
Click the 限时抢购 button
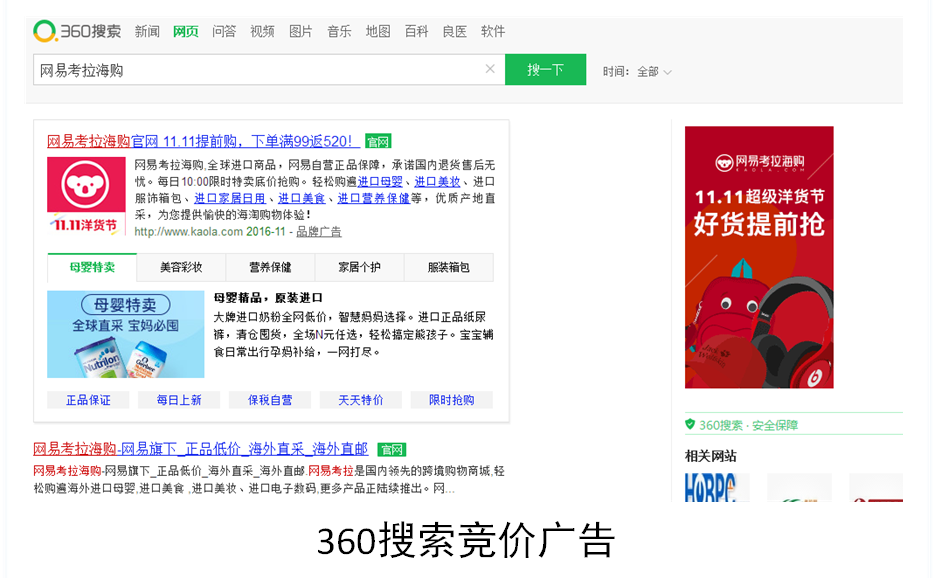451,400
